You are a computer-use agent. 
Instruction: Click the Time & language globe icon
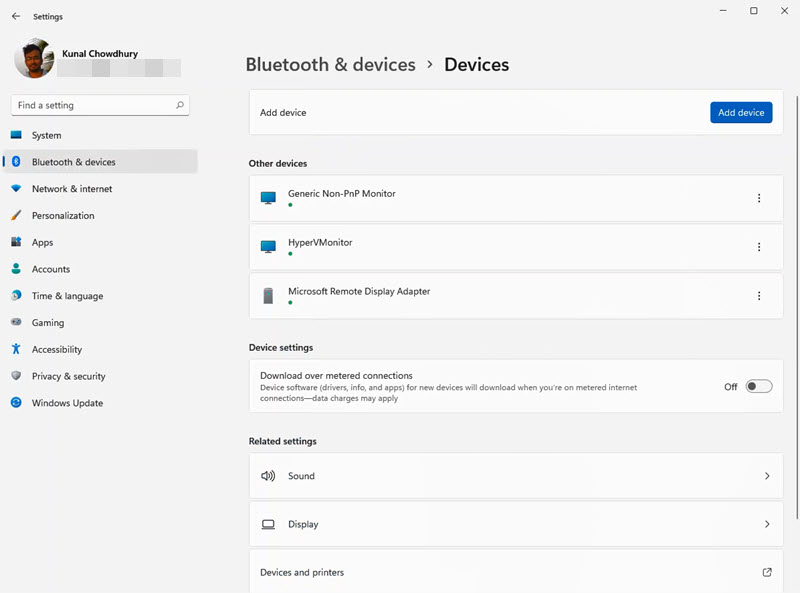tap(16, 295)
